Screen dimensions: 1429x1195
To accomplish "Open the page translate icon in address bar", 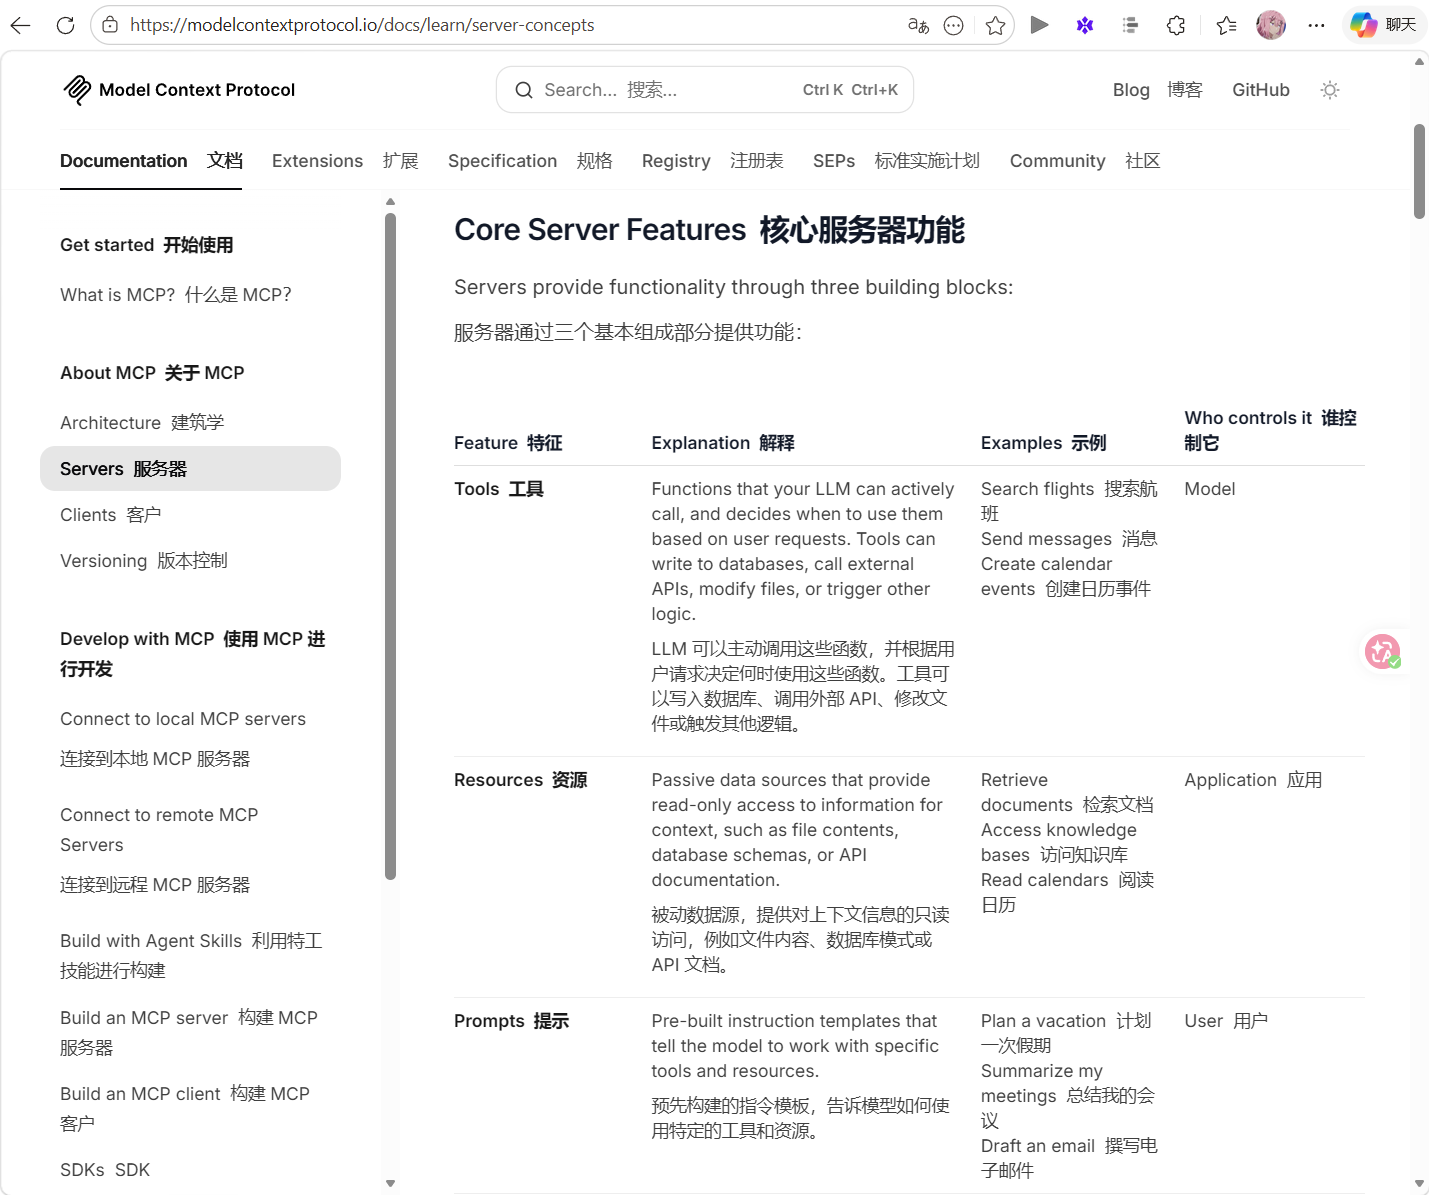I will (918, 25).
